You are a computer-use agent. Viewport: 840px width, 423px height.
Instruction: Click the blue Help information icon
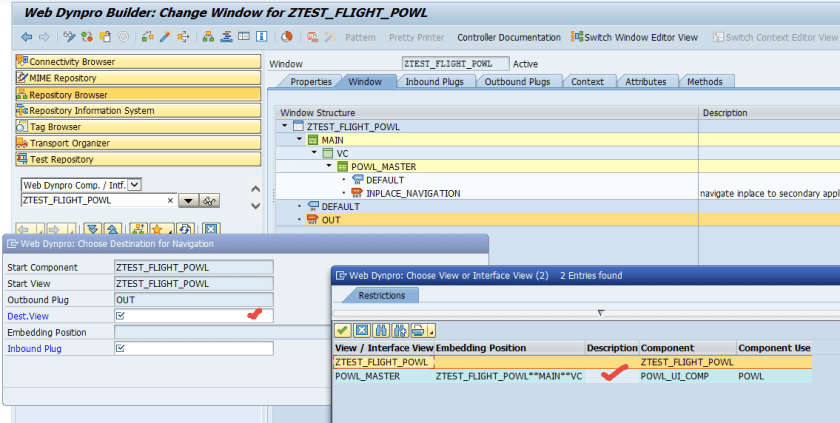pyautogui.click(x=261, y=37)
